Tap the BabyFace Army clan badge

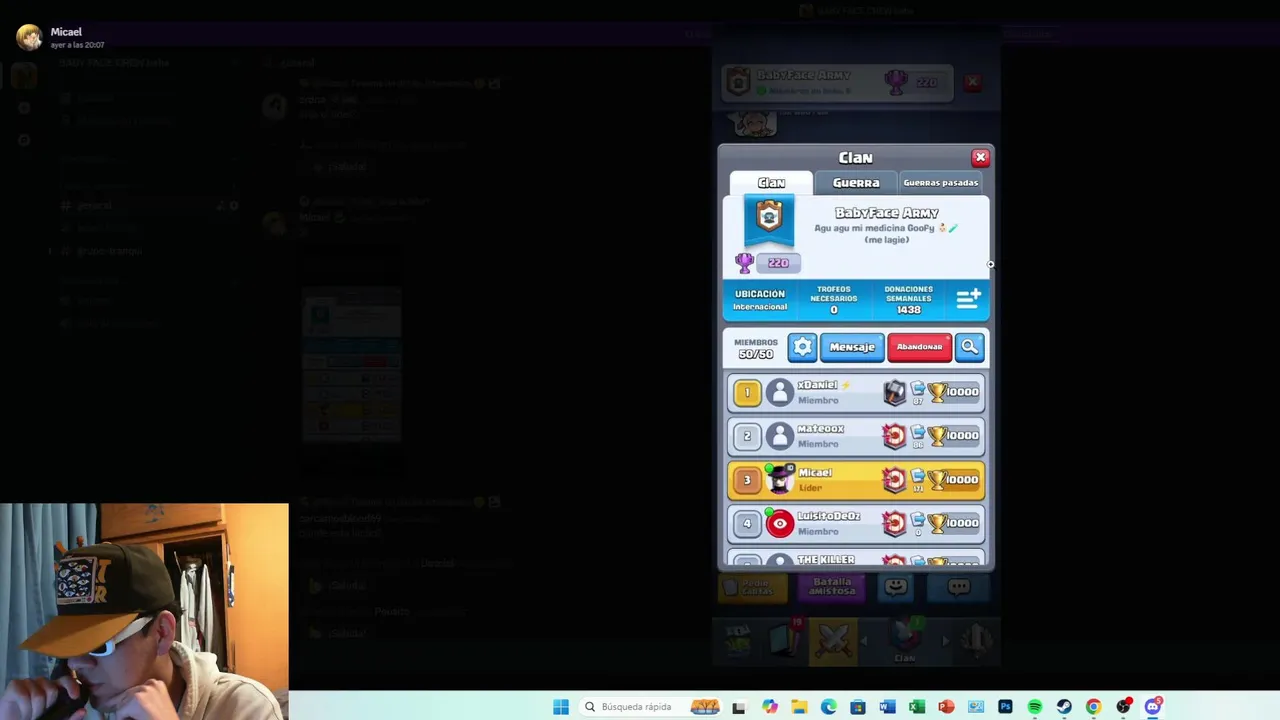coord(769,221)
